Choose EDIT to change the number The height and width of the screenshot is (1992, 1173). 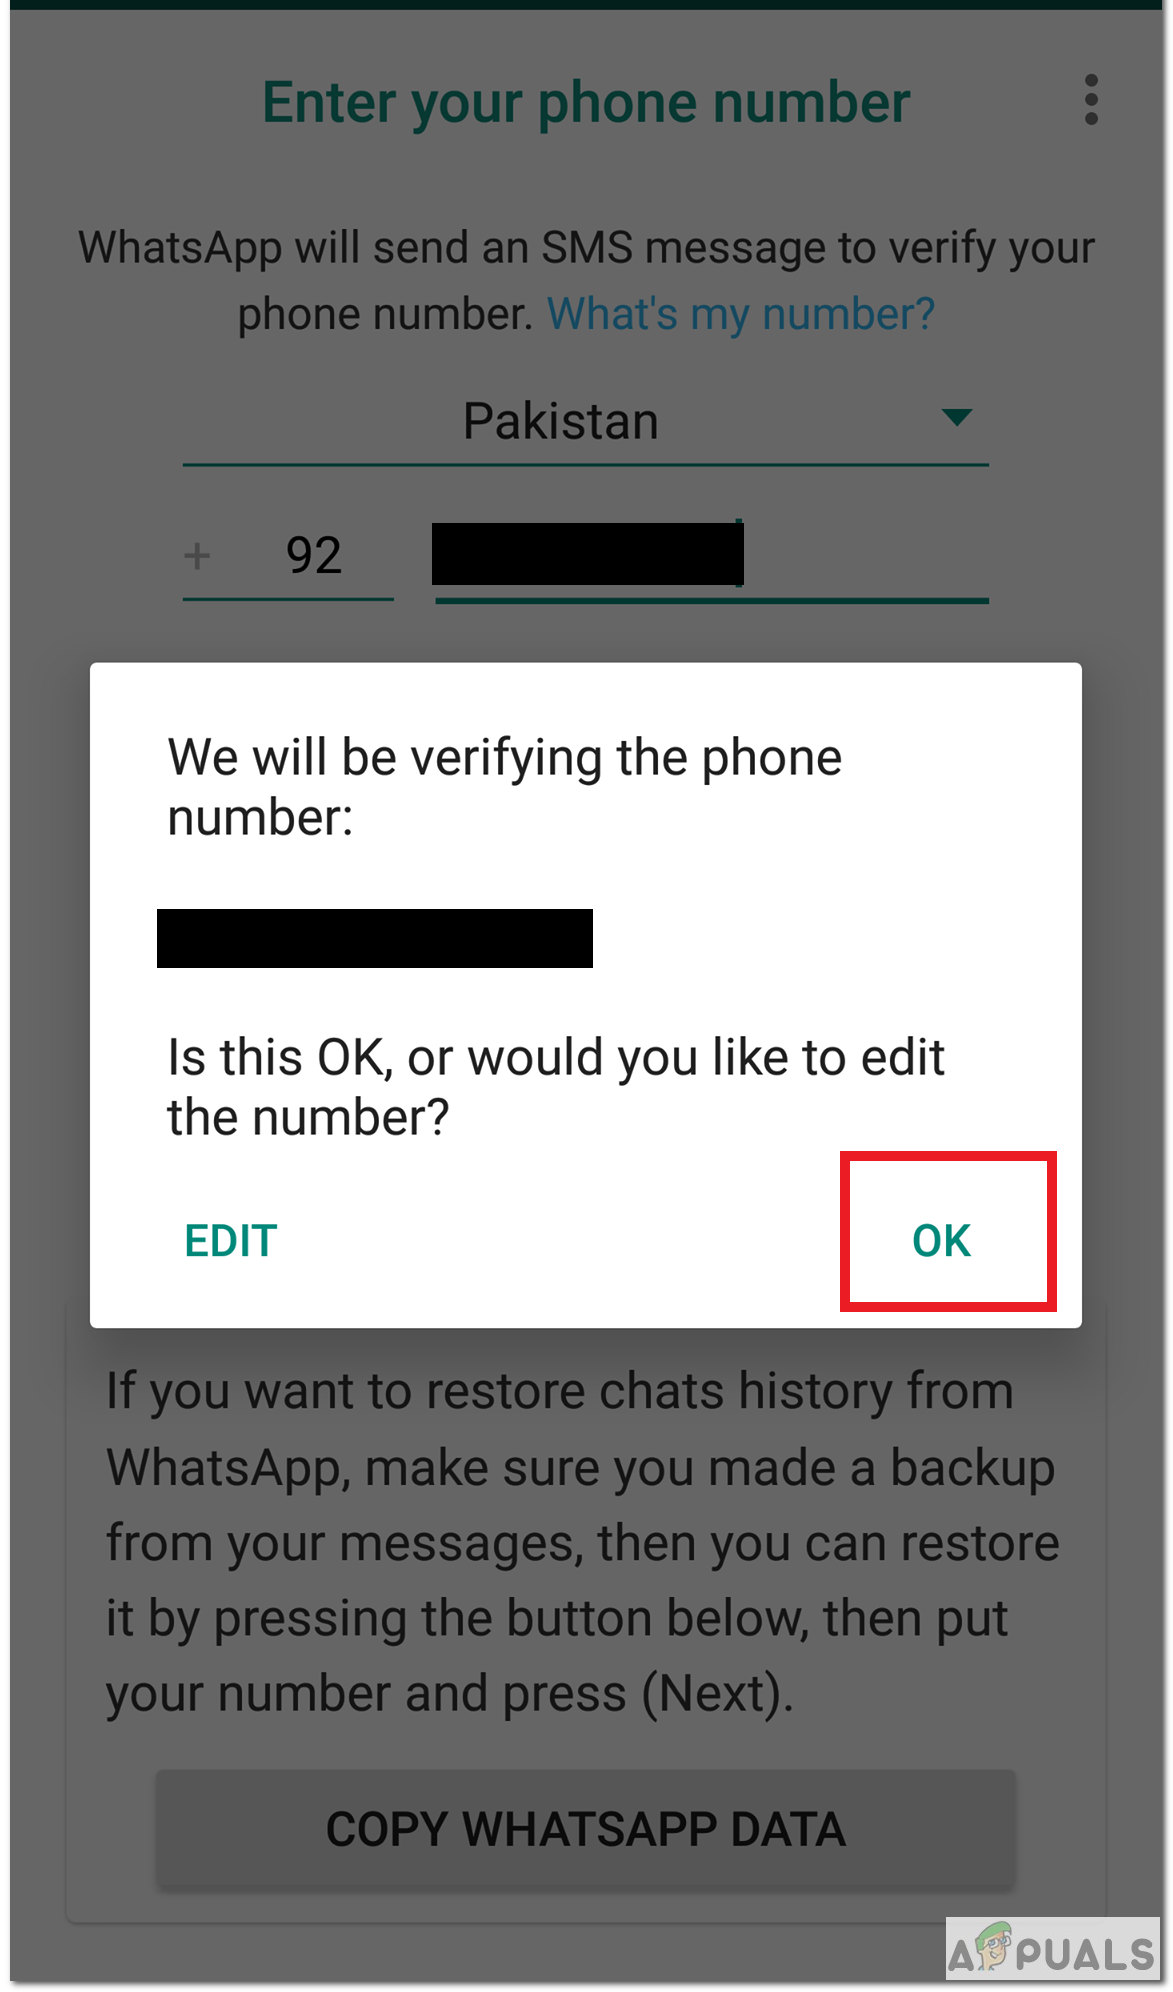pyautogui.click(x=231, y=1241)
